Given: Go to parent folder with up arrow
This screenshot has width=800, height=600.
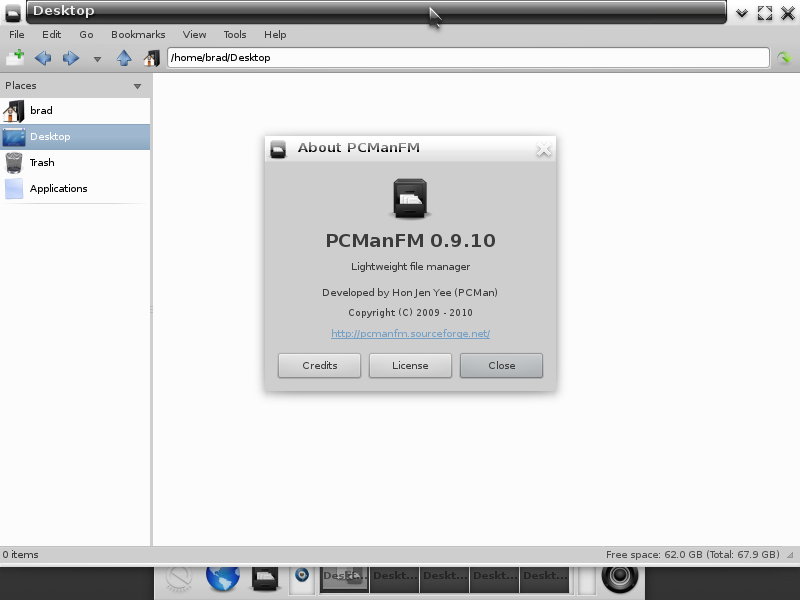Looking at the screenshot, I should pos(124,58).
